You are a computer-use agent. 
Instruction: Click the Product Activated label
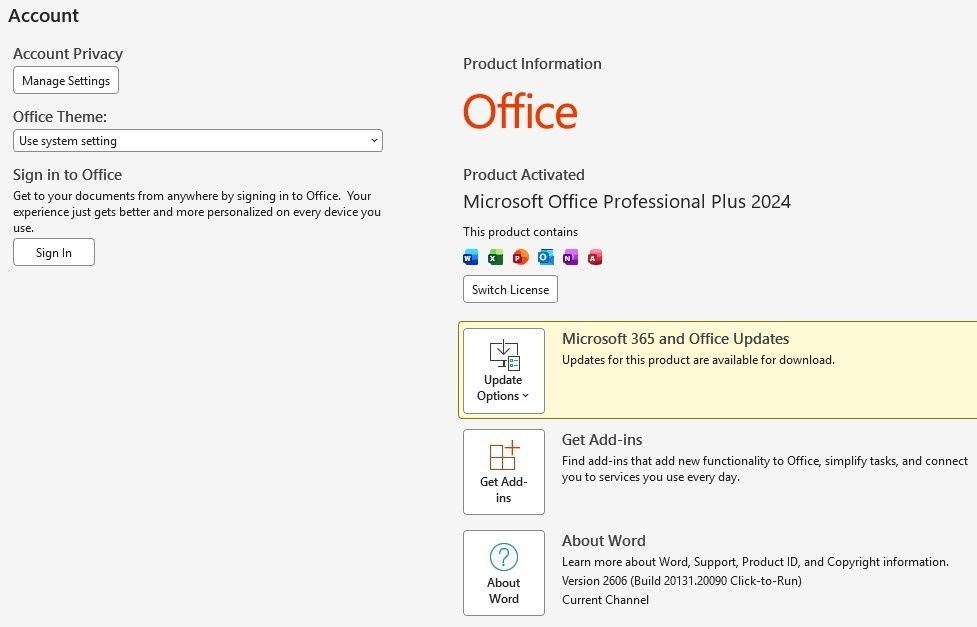(523, 175)
